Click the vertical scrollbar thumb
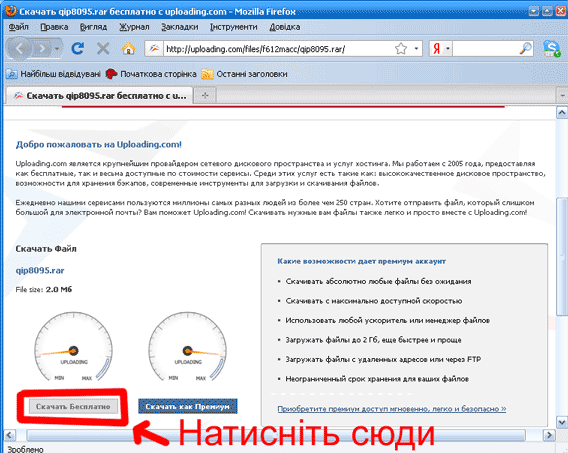Image resolution: width=568 pixels, height=453 pixels. [562, 256]
